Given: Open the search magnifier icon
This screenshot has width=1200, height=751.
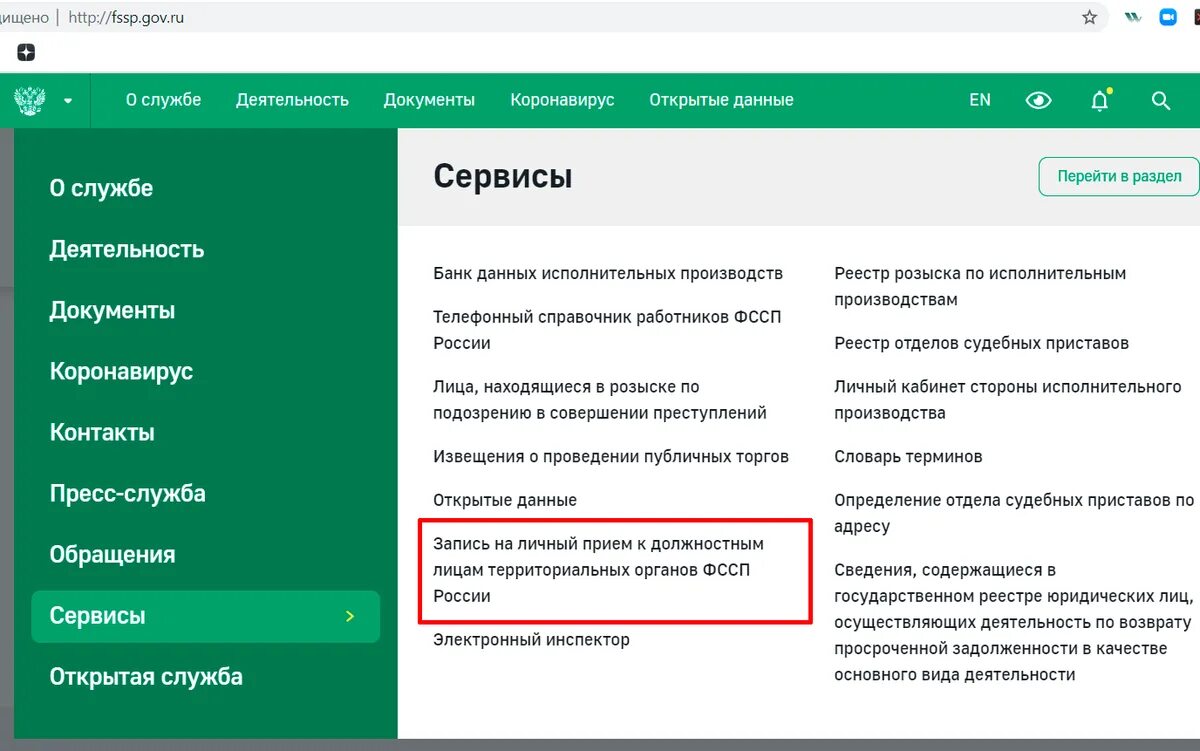Looking at the screenshot, I should click(1161, 100).
